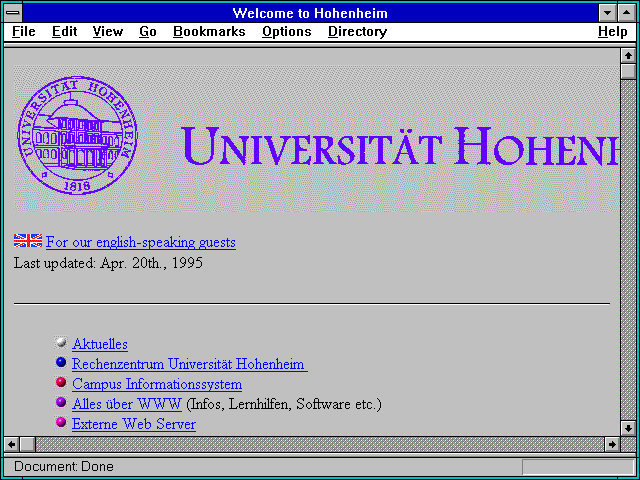Open the Externe Web Server link
The image size is (640, 480).
pos(134,424)
